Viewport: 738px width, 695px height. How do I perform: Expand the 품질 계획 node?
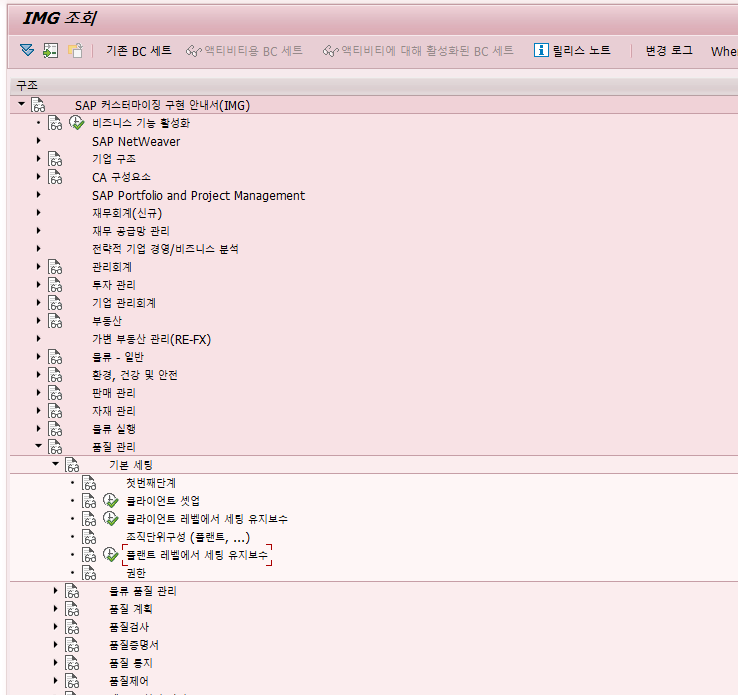56,608
